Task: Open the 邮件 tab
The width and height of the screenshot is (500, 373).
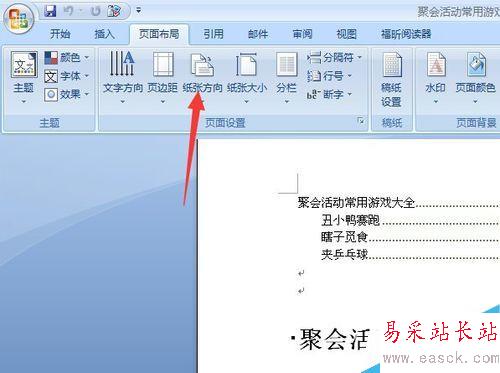Action: (x=258, y=34)
